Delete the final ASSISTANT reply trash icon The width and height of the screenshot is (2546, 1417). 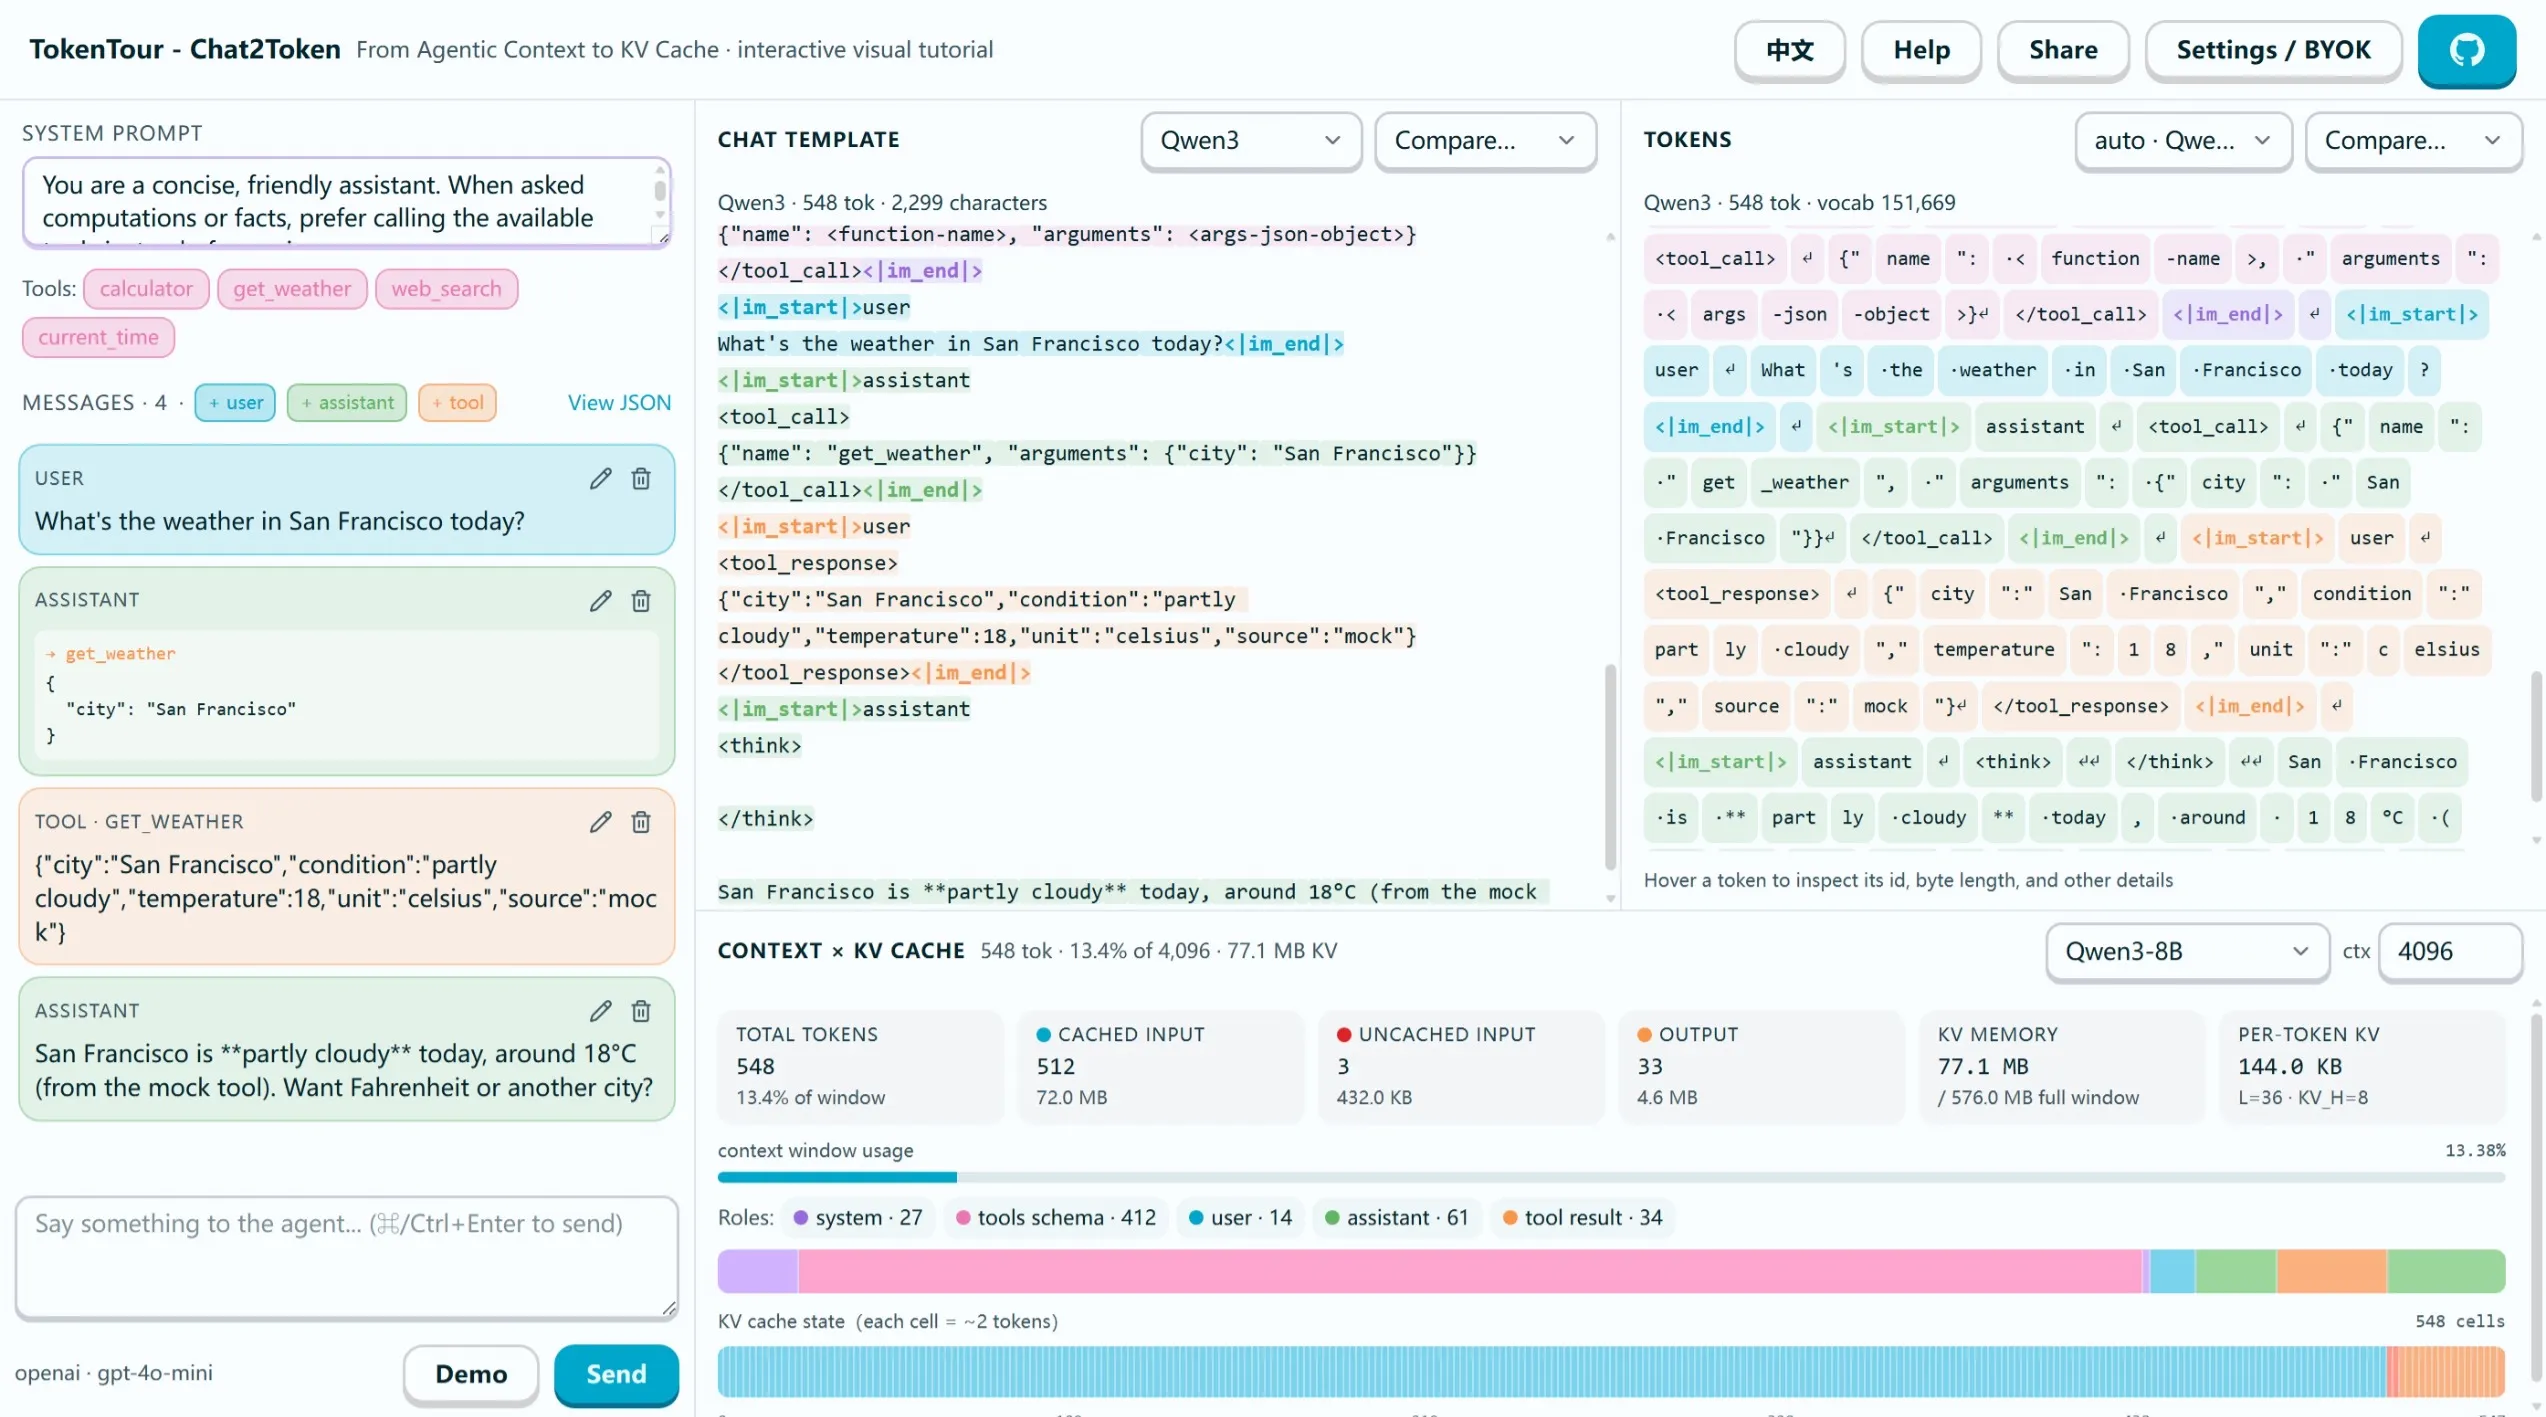(641, 1010)
